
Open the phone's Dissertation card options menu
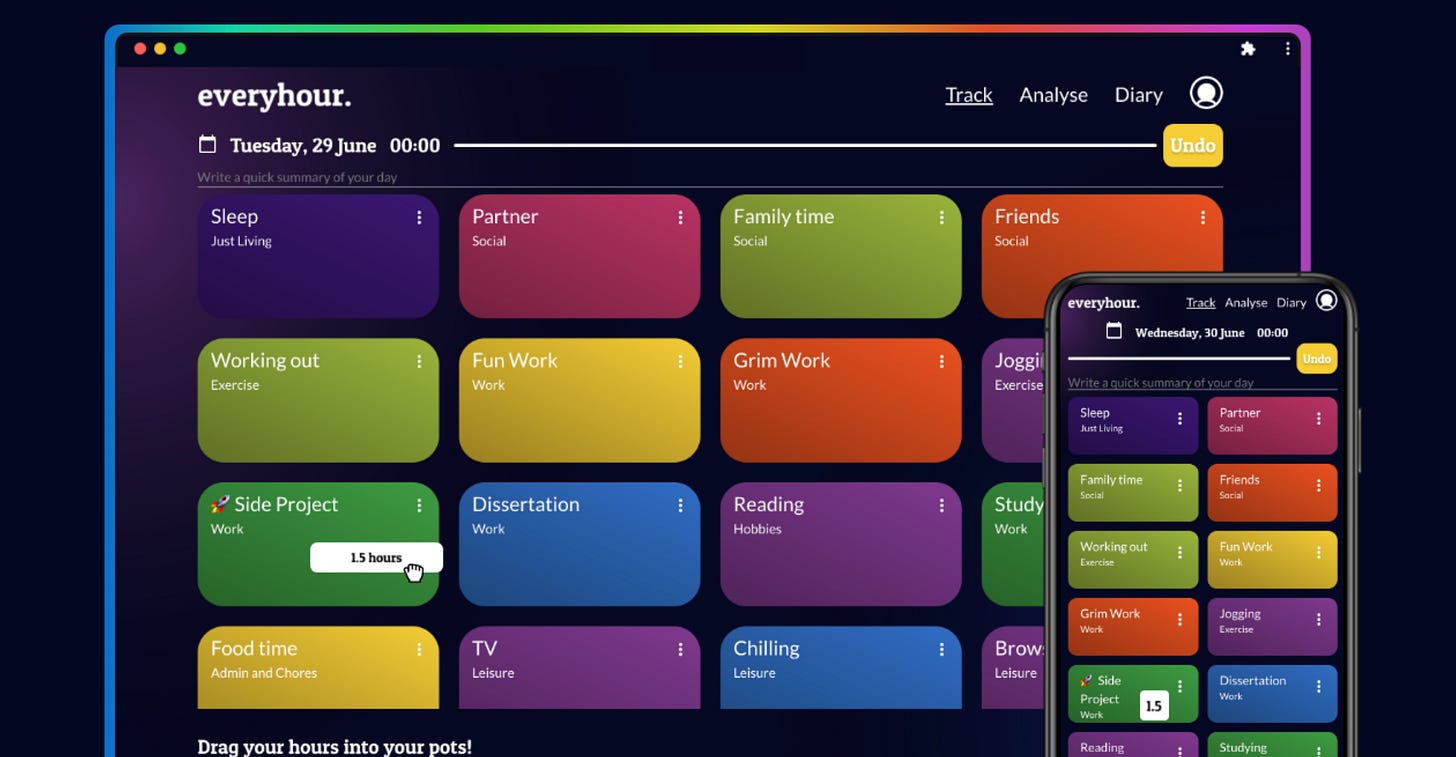coord(1319,687)
